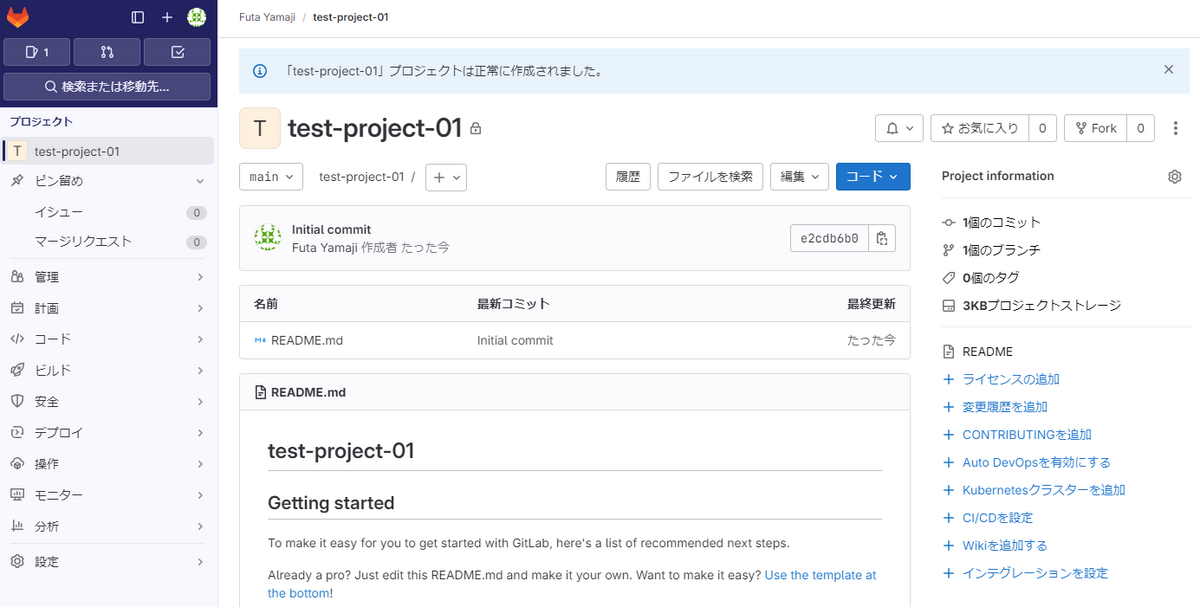This screenshot has width=1200, height=607.
Task: Copy the commit SHA with clipboard icon
Action: click(882, 238)
